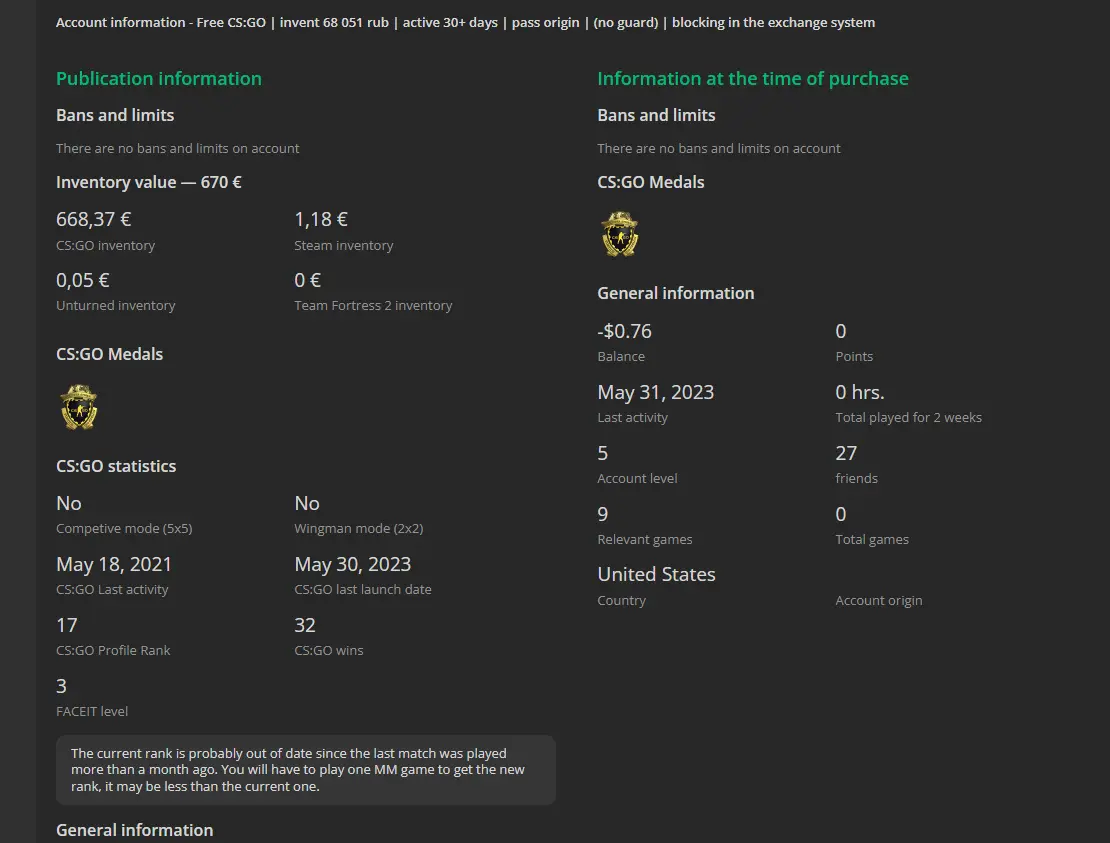Click the Inventory value — 670 € heading
1110x843 pixels.
click(x=149, y=182)
